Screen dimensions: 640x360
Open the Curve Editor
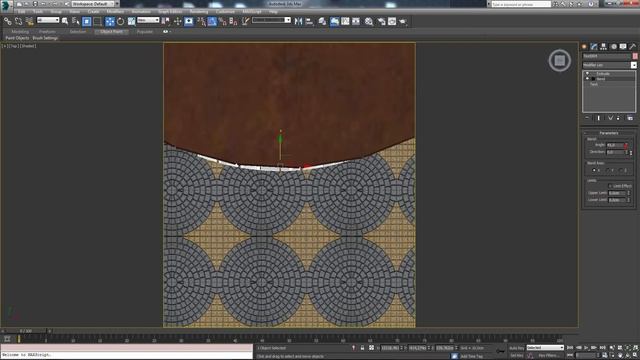click(345, 21)
